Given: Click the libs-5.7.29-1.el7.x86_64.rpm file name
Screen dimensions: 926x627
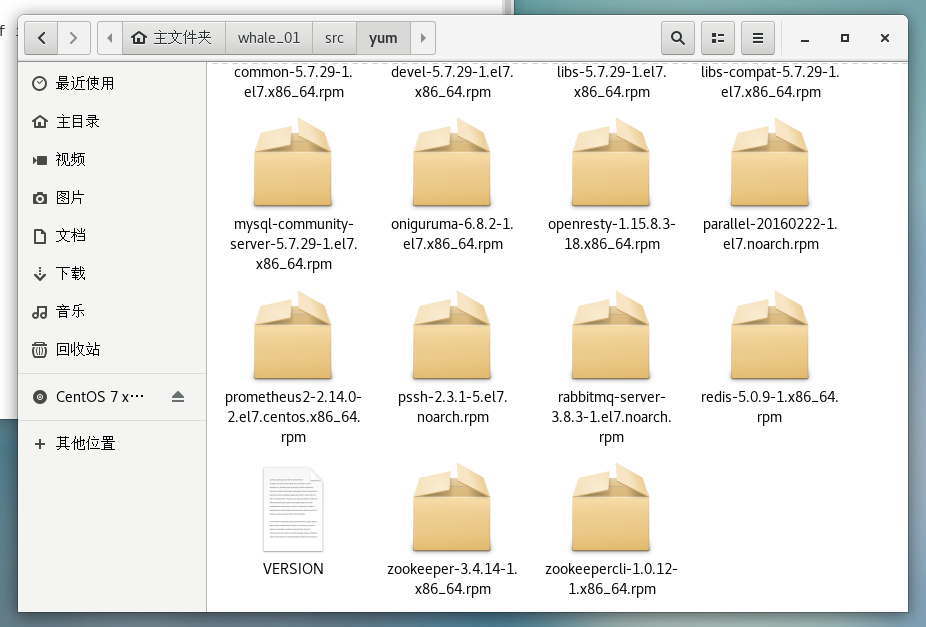Looking at the screenshot, I should tap(611, 82).
